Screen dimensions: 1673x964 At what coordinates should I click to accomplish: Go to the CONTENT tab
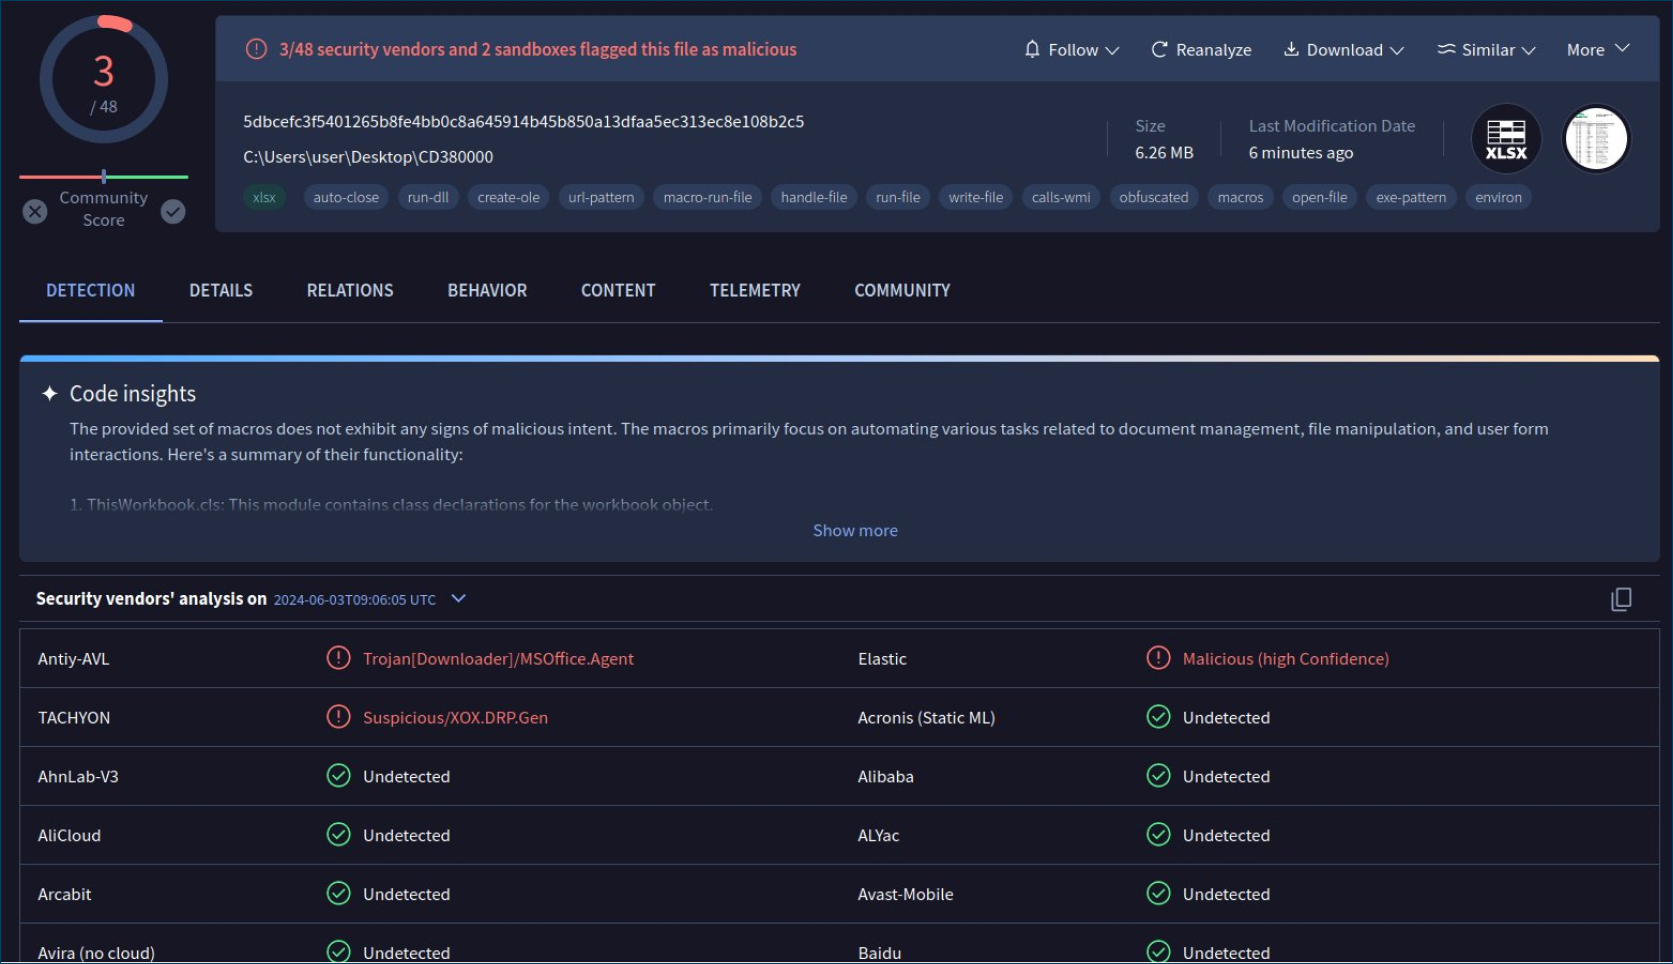click(618, 290)
